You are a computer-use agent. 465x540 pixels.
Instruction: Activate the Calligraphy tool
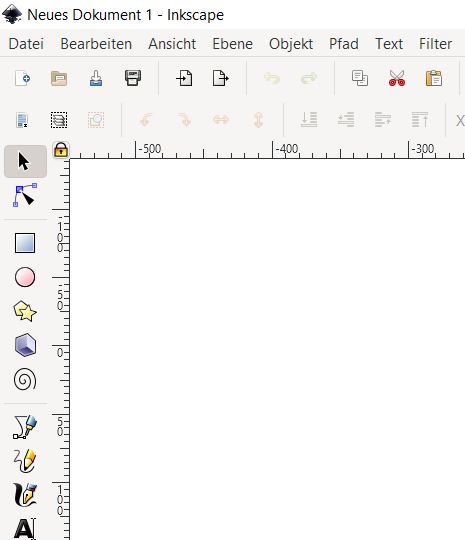25,495
